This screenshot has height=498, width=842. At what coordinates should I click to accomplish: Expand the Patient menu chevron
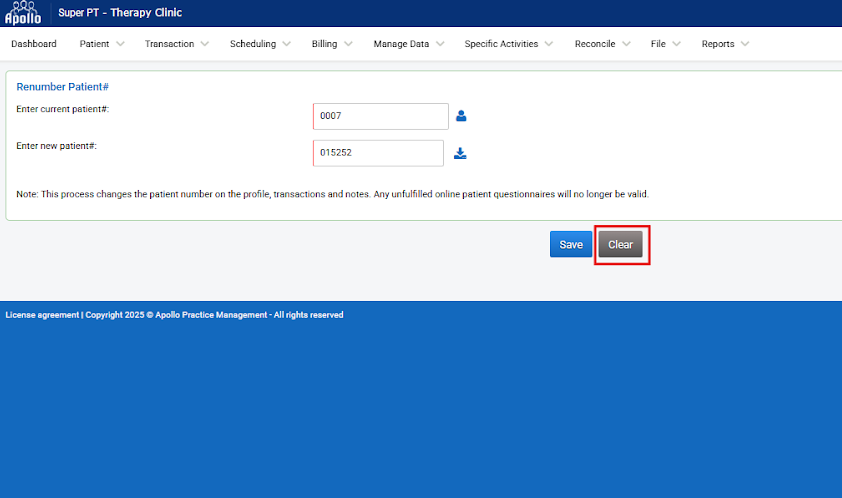pyautogui.click(x=120, y=44)
